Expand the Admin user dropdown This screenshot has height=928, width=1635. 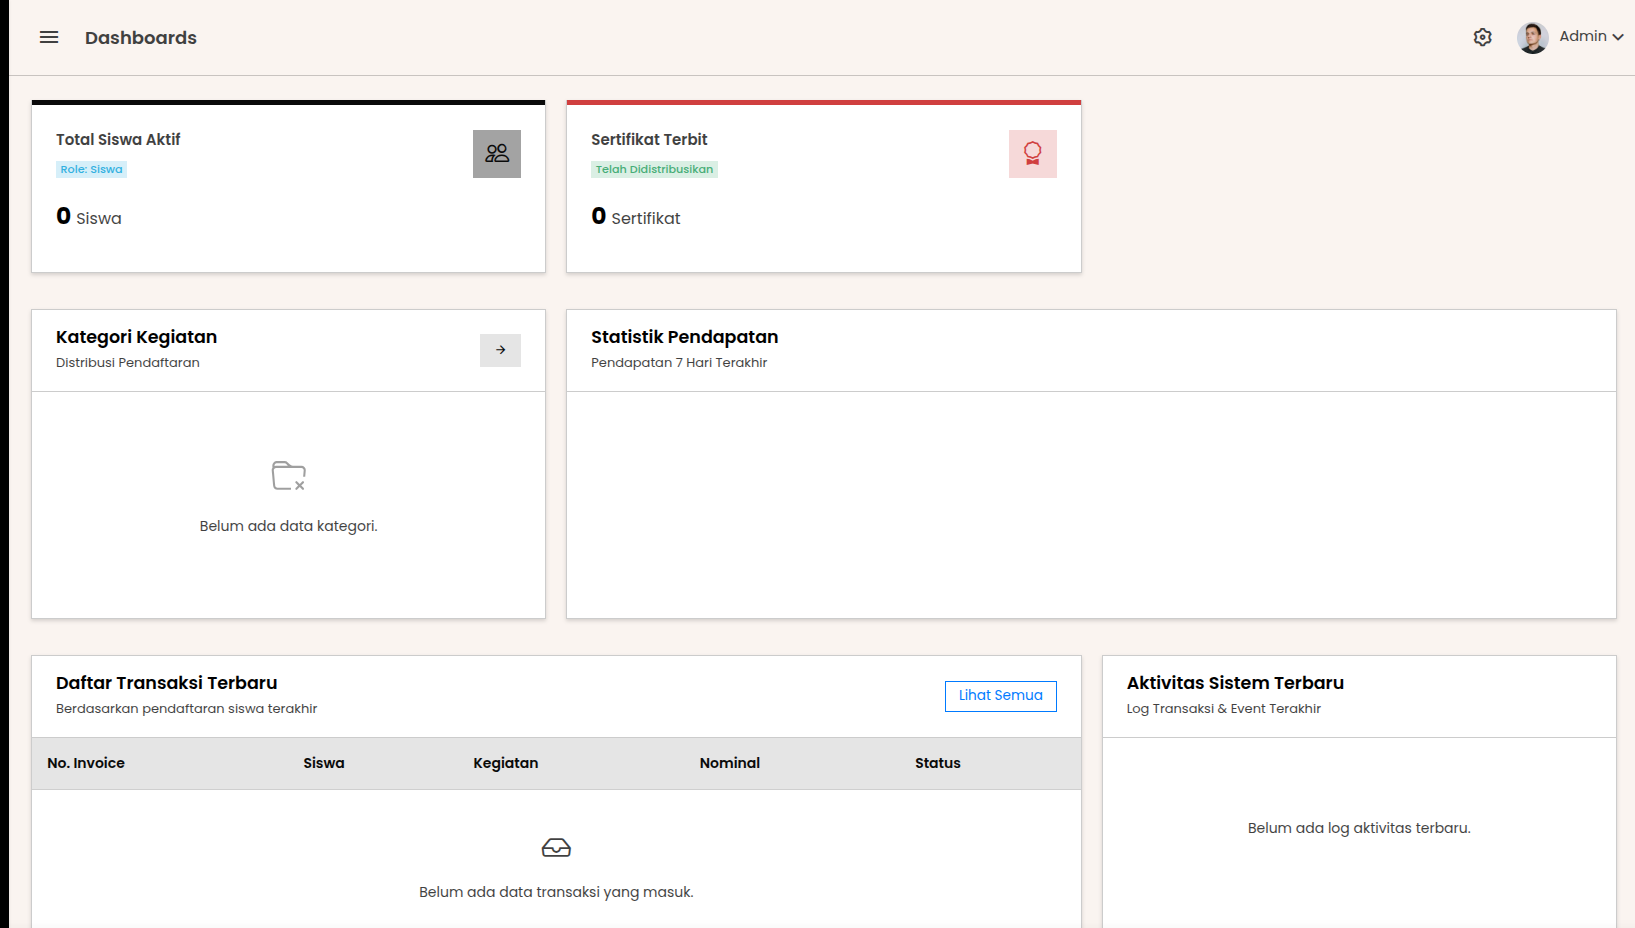(1591, 36)
